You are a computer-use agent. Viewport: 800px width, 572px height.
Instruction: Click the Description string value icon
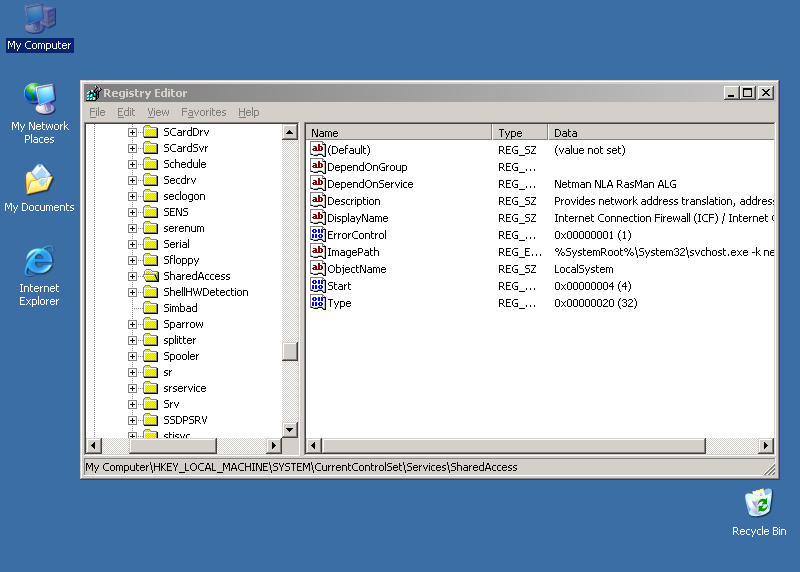(x=317, y=201)
